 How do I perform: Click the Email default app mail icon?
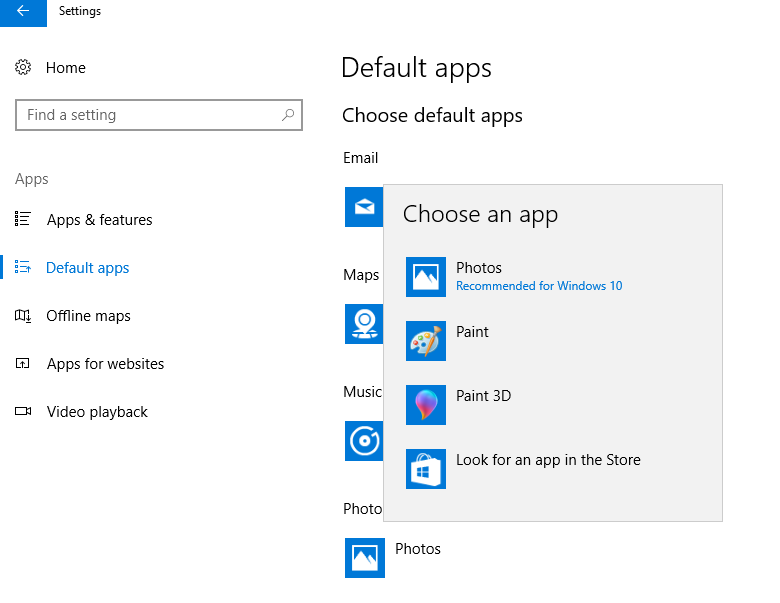363,207
